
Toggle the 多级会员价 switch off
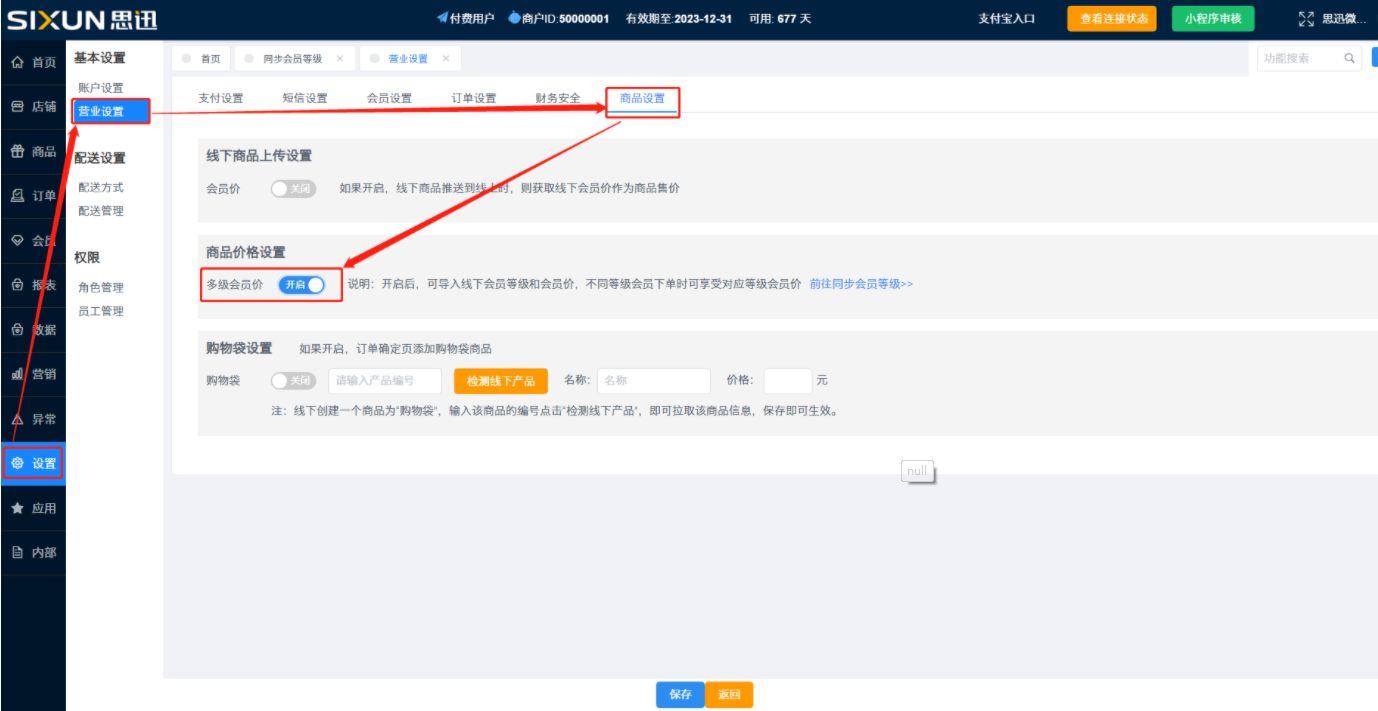tap(302, 284)
